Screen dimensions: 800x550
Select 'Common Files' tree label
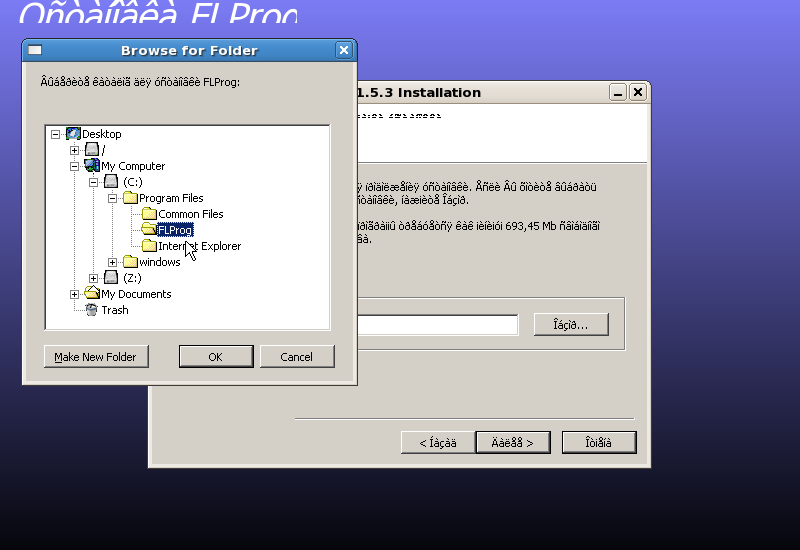[190, 214]
